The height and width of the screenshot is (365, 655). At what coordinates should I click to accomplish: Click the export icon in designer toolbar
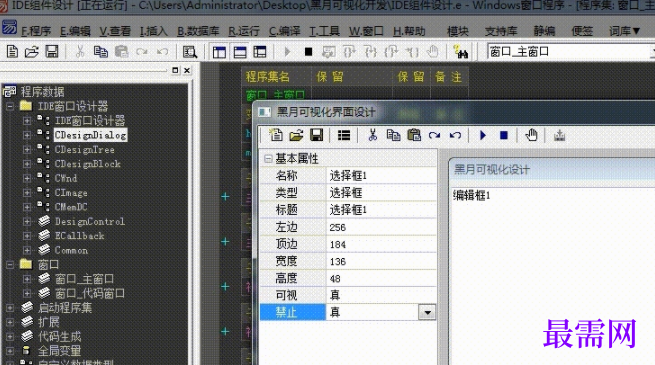[559, 135]
